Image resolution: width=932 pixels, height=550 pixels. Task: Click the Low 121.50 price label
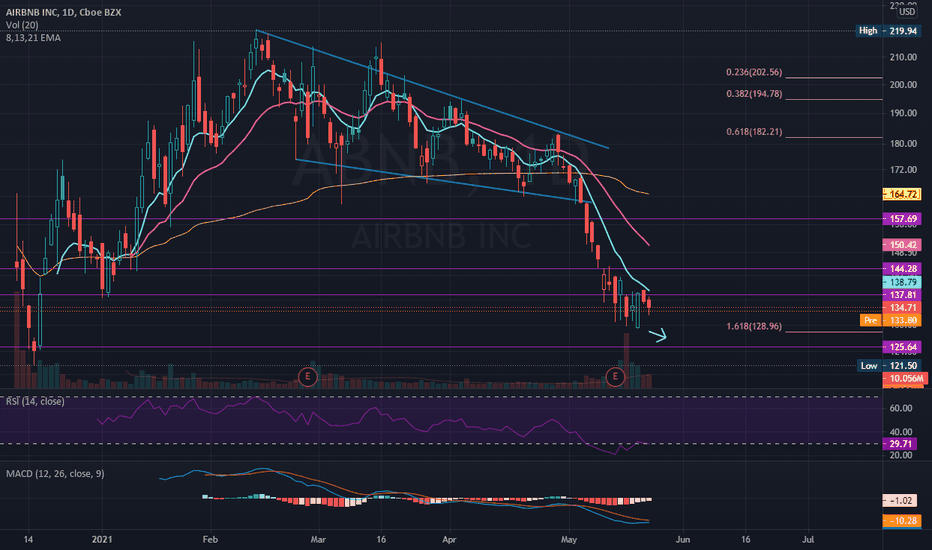tap(888, 365)
